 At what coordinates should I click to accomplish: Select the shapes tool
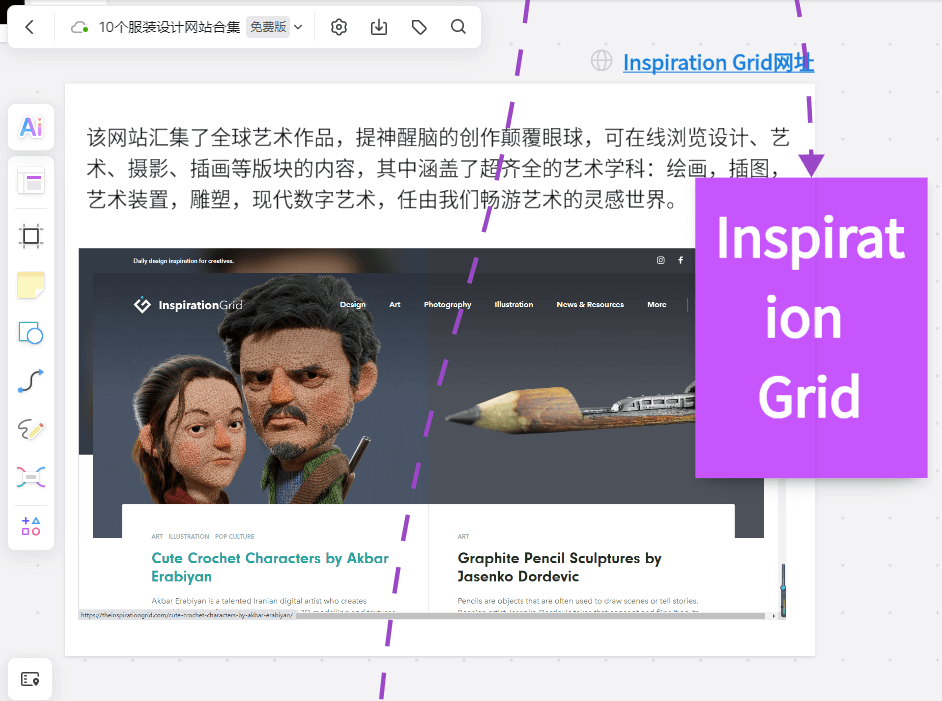click(x=31, y=333)
